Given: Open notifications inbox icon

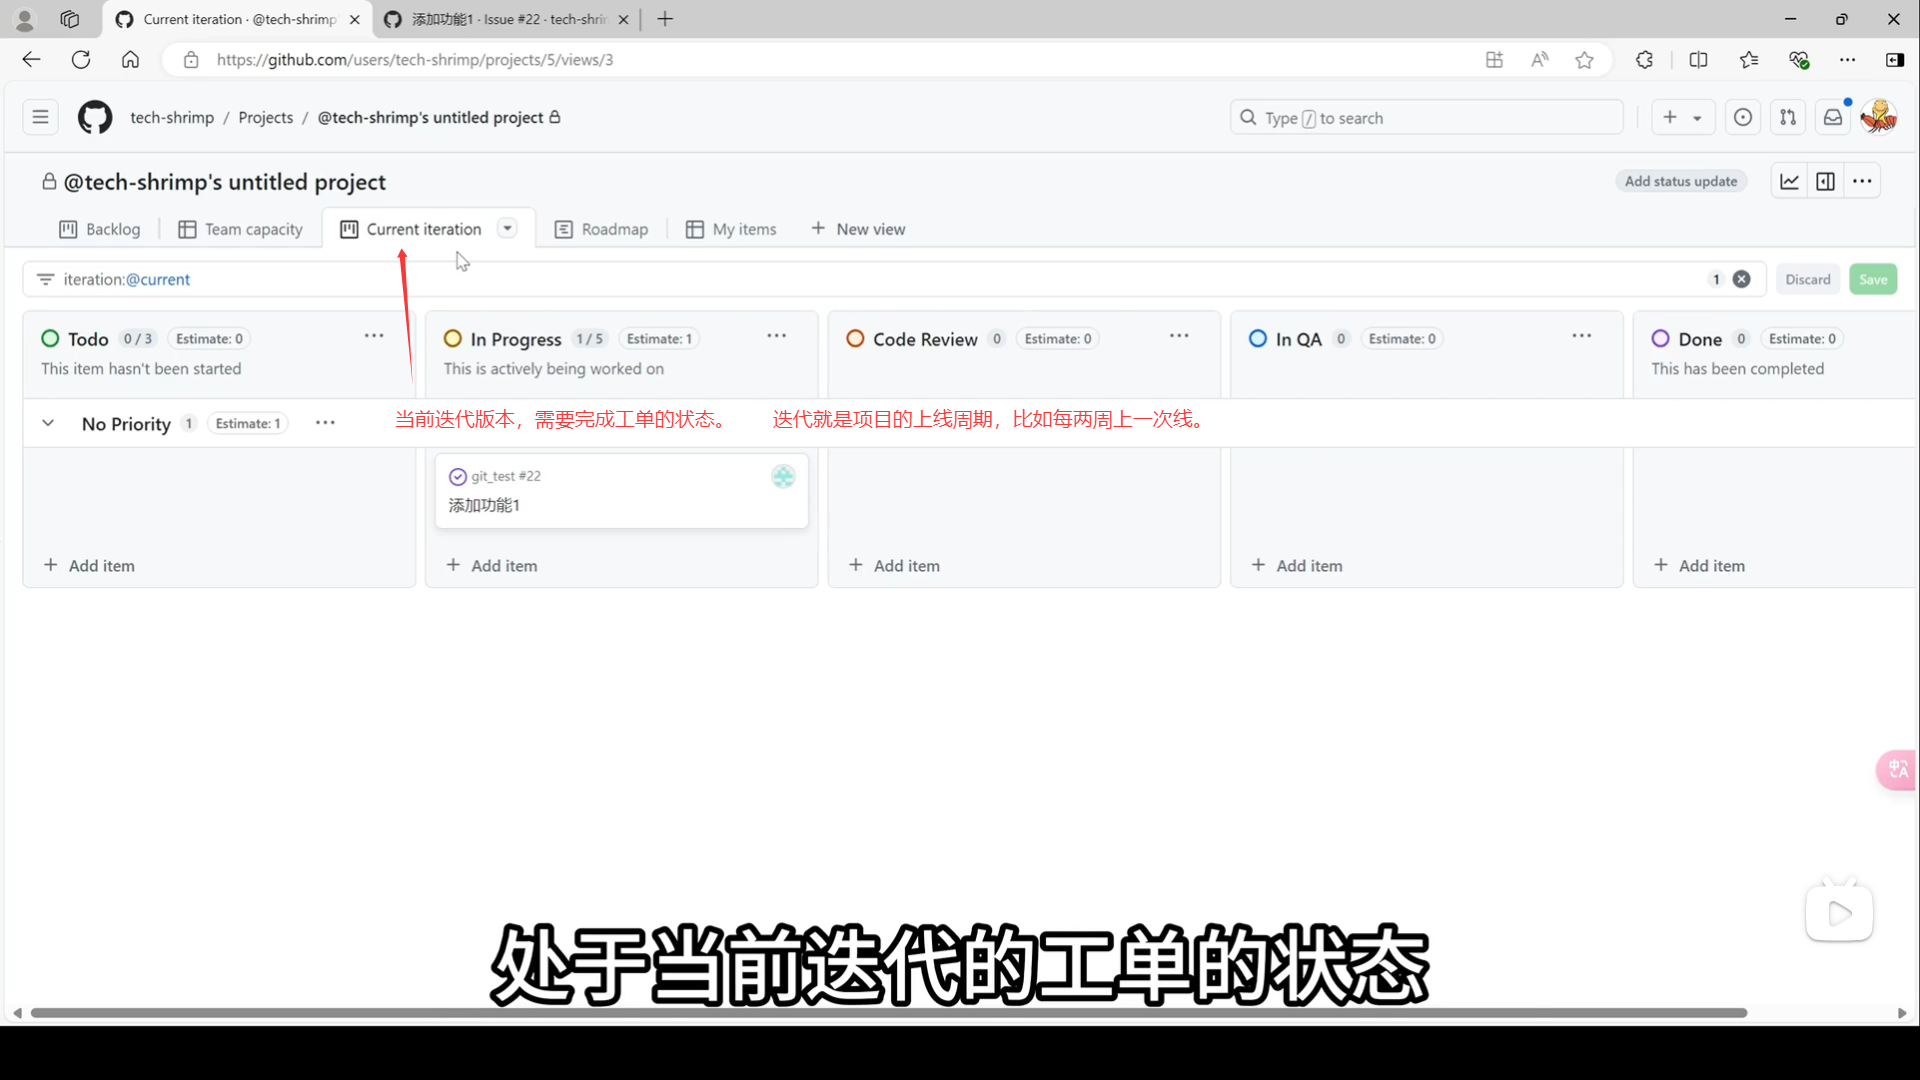Looking at the screenshot, I should pyautogui.click(x=1832, y=117).
